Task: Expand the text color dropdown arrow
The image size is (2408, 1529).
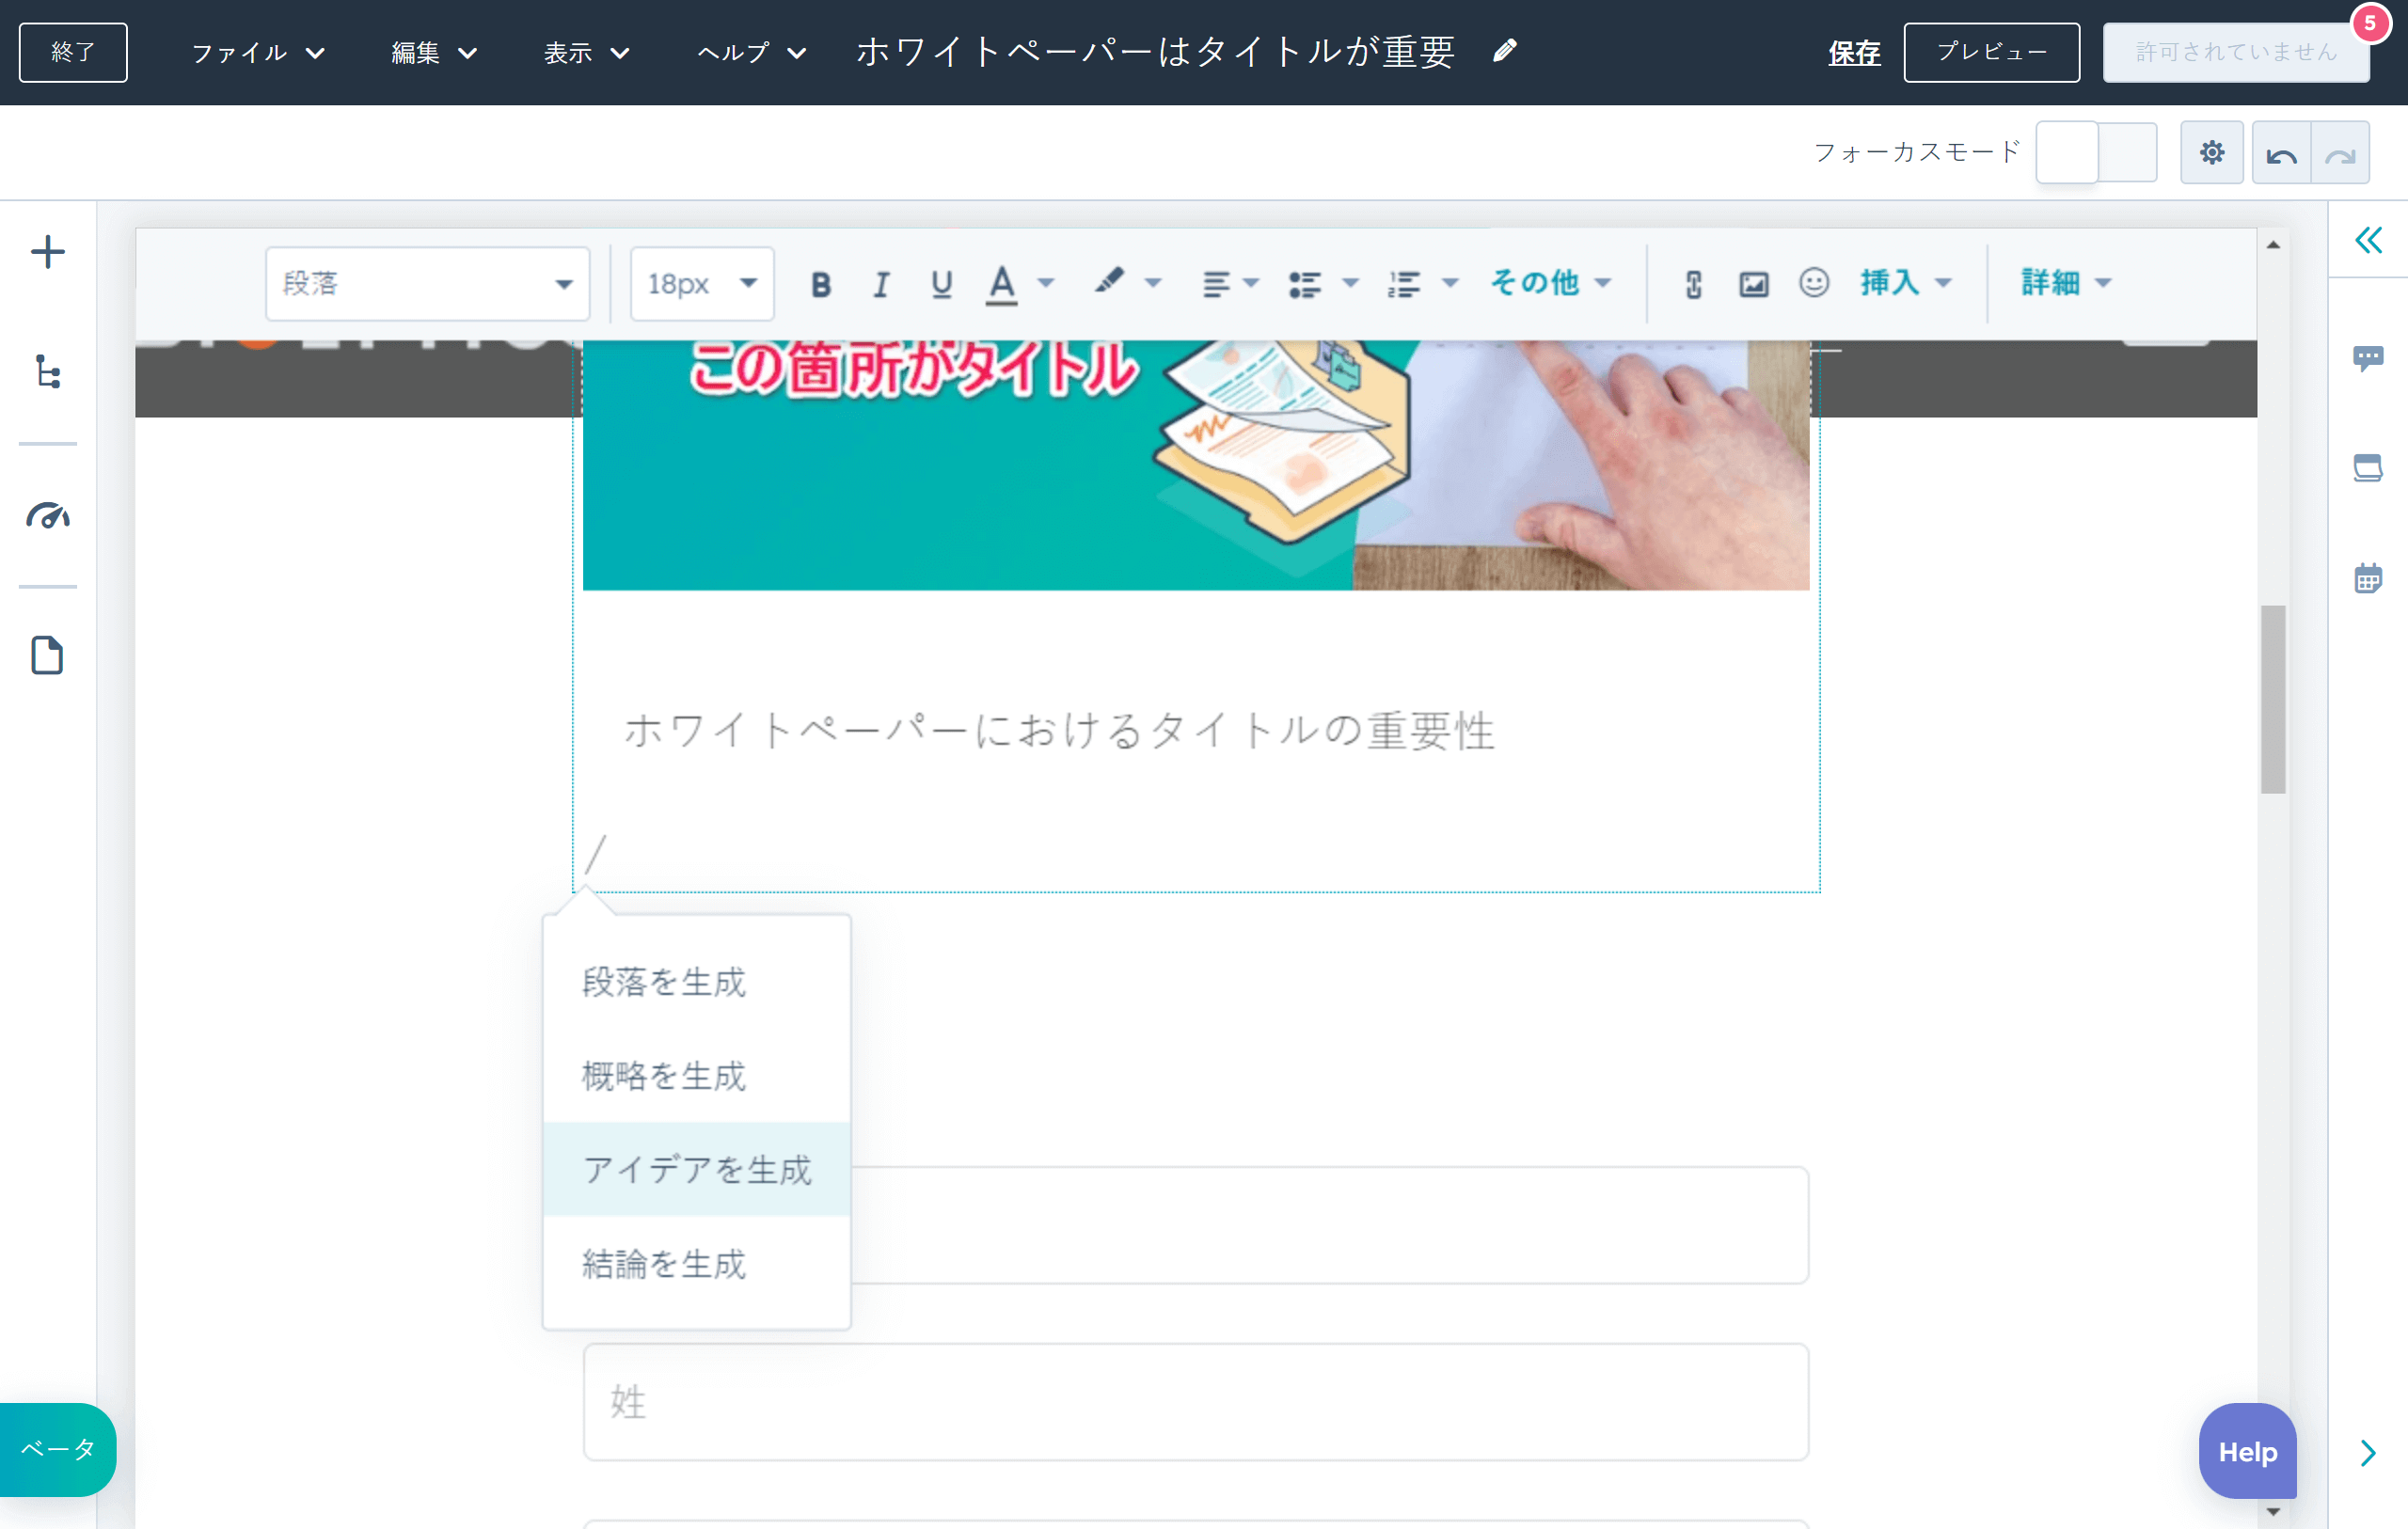Action: pyautogui.click(x=1046, y=283)
